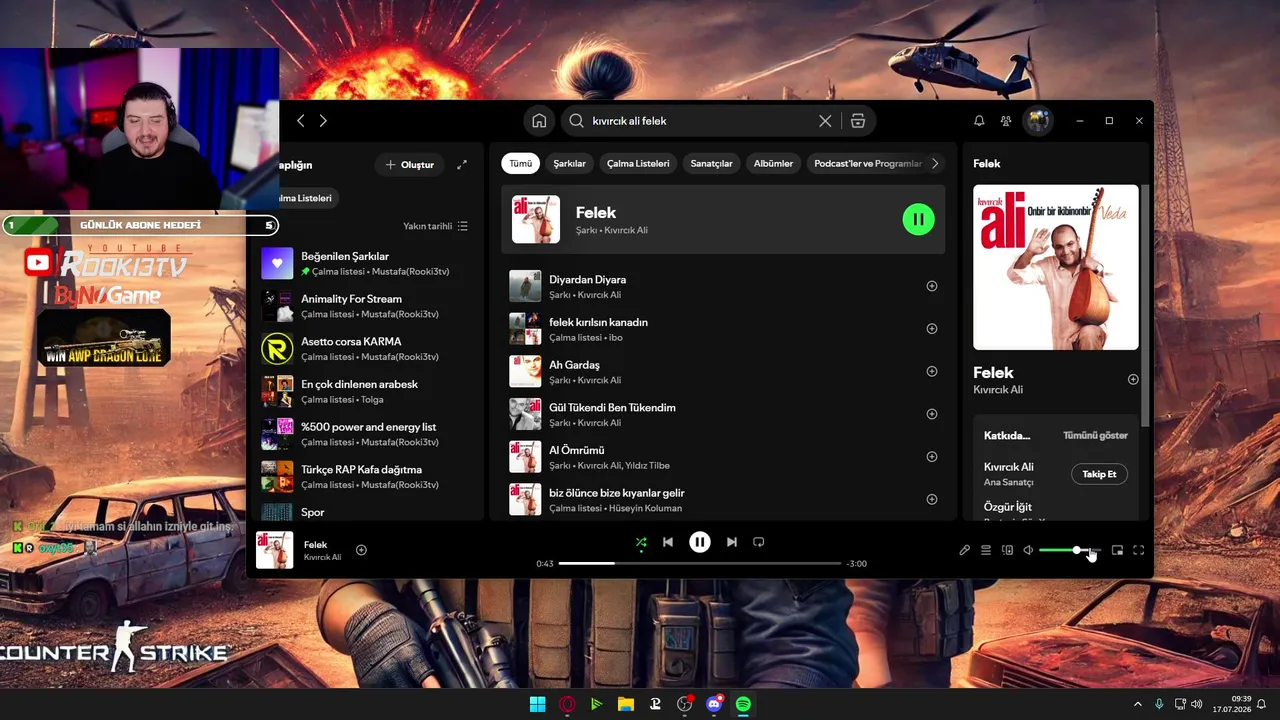
Task: Skip to the previous track
Action: tap(668, 542)
